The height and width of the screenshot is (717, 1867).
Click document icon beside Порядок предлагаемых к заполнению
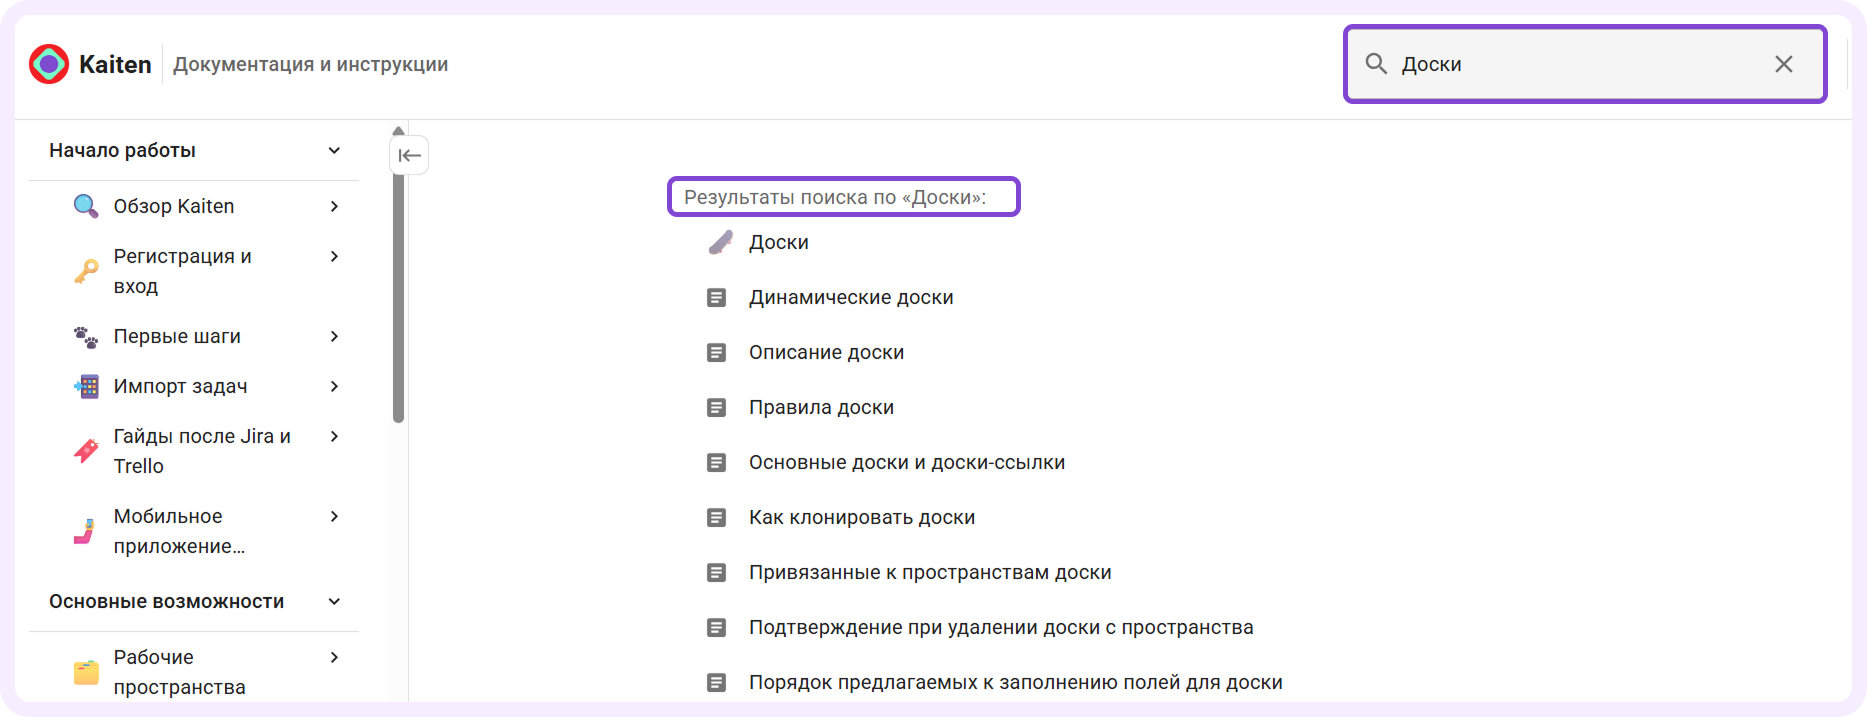[716, 682]
